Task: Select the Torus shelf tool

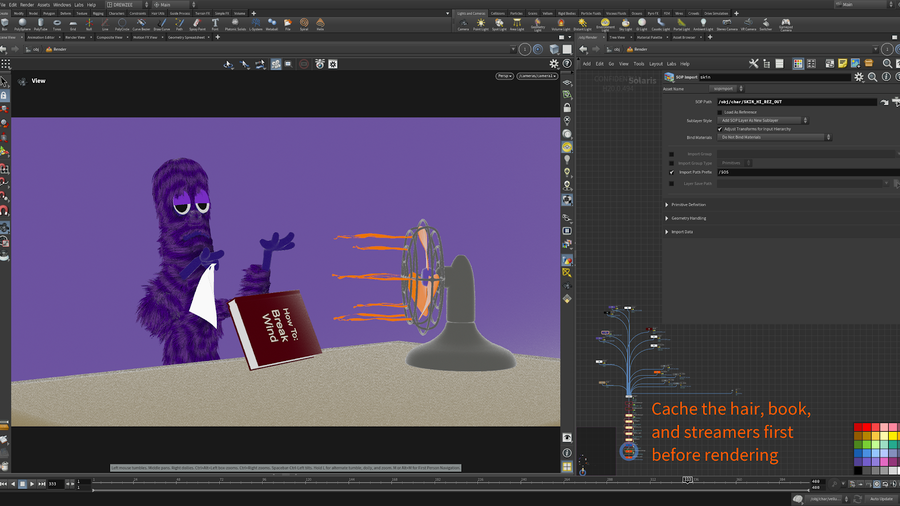Action: point(57,25)
